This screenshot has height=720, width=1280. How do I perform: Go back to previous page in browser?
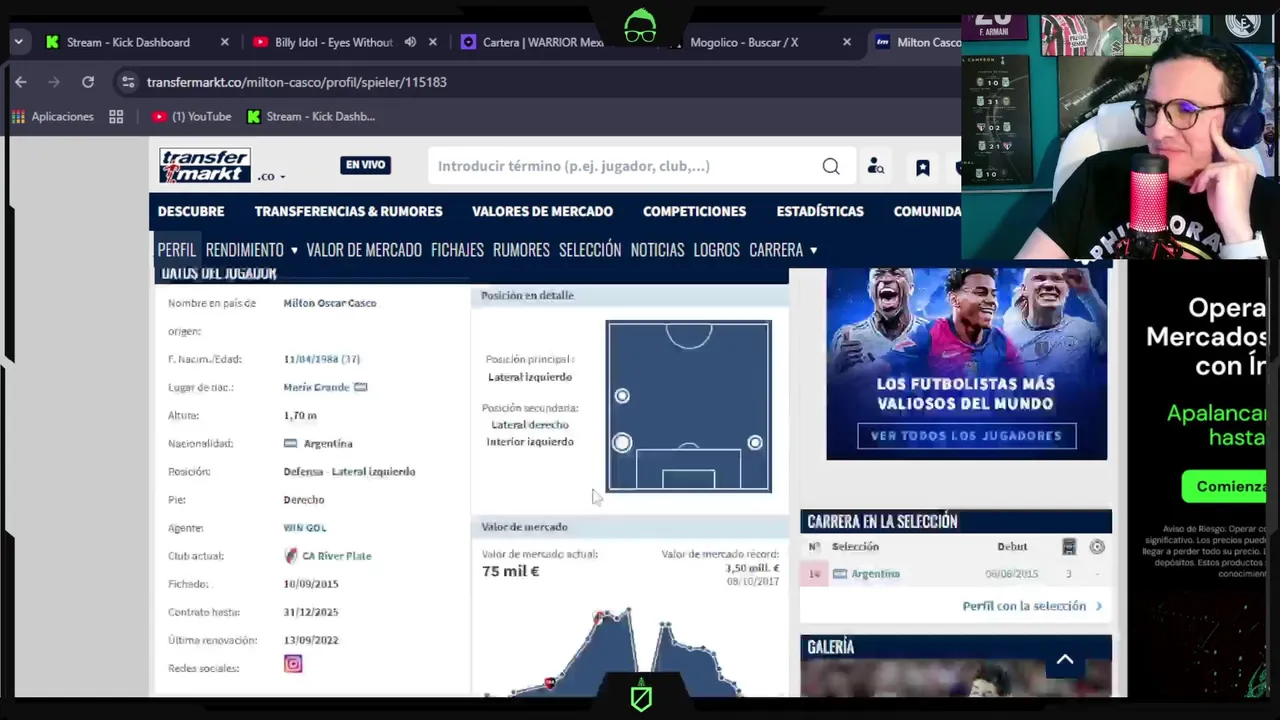click(x=21, y=82)
